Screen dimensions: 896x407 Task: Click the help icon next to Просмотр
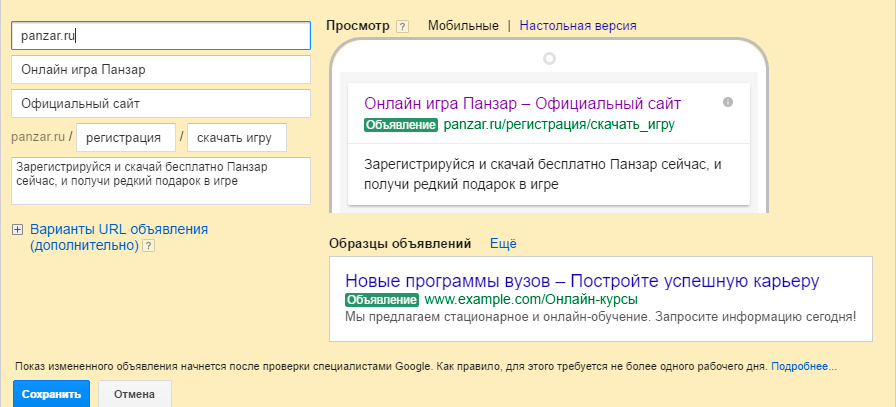tap(402, 26)
